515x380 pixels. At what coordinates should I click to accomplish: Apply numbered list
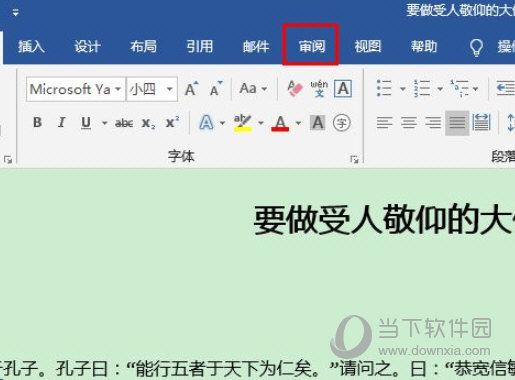point(422,88)
